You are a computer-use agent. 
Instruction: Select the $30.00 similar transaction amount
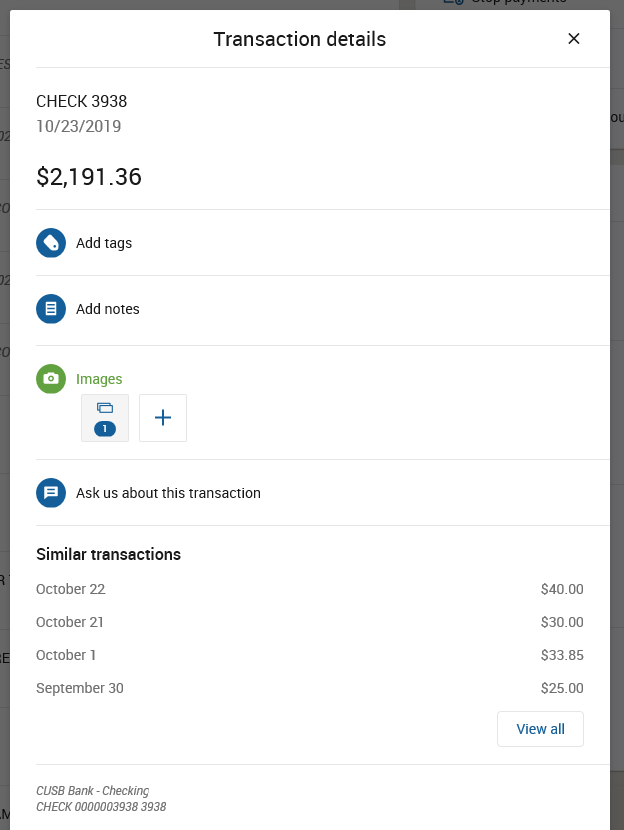click(561, 622)
